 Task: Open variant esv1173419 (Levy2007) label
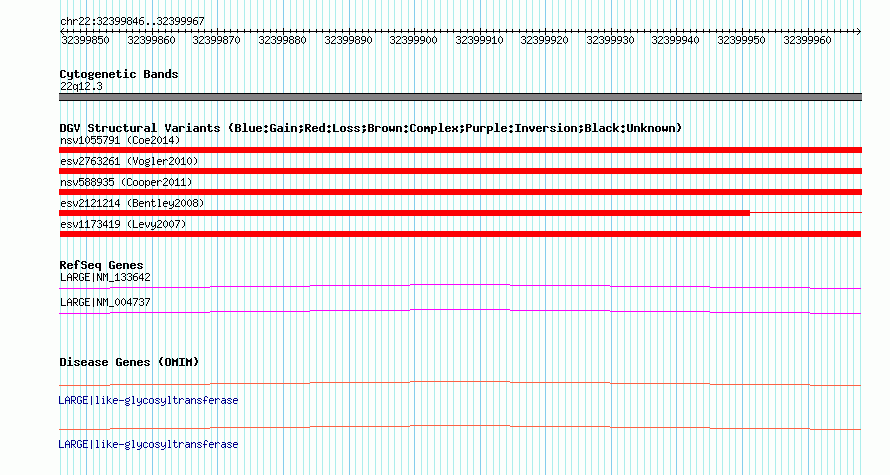(123, 224)
